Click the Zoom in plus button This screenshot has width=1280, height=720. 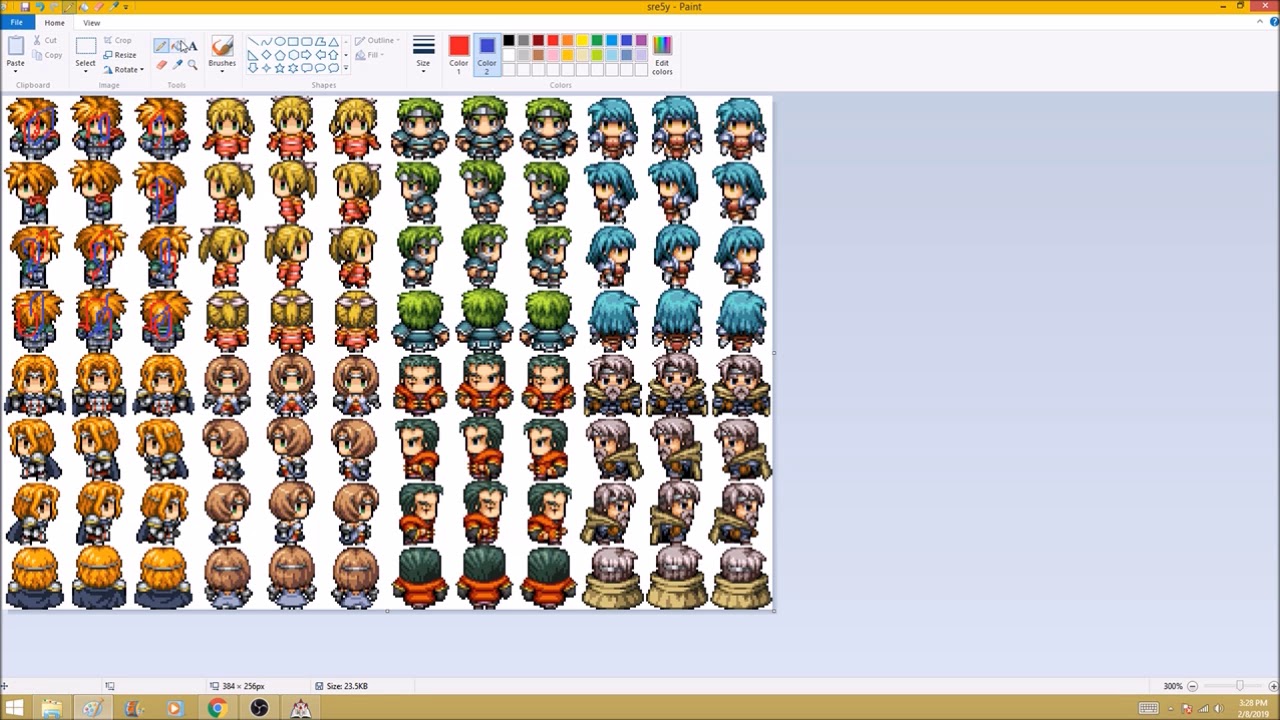coord(1273,686)
